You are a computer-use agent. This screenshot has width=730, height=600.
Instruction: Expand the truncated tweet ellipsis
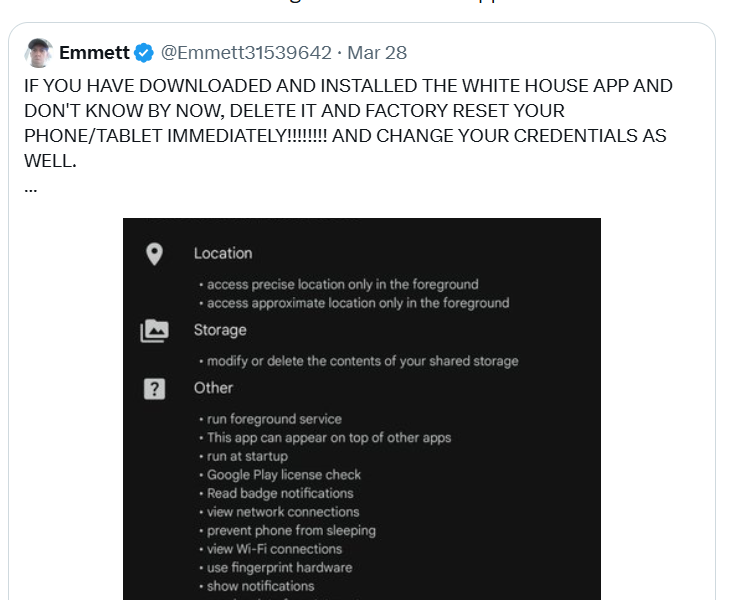[x=30, y=187]
